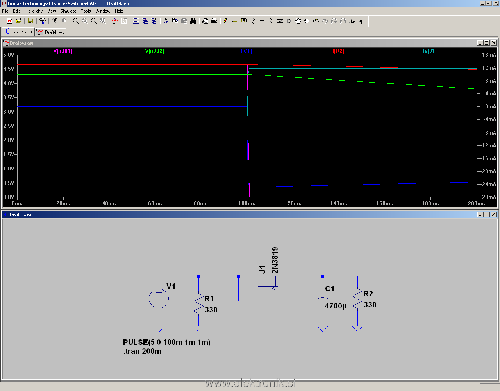The width and height of the screenshot is (500, 391).
Task: Select the Move hand tool
Action: (298, 21)
